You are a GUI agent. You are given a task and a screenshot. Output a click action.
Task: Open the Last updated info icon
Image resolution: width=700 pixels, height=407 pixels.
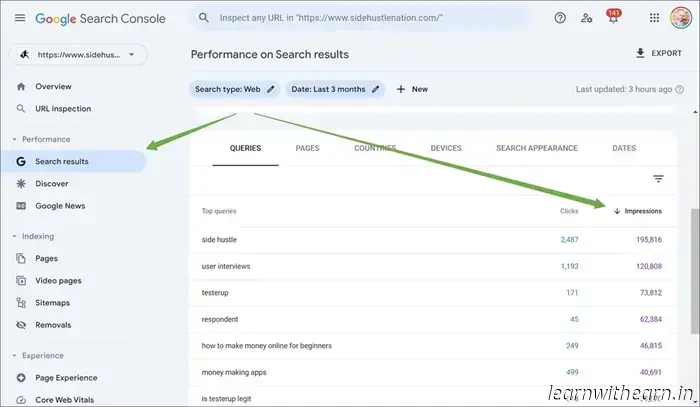coord(679,89)
